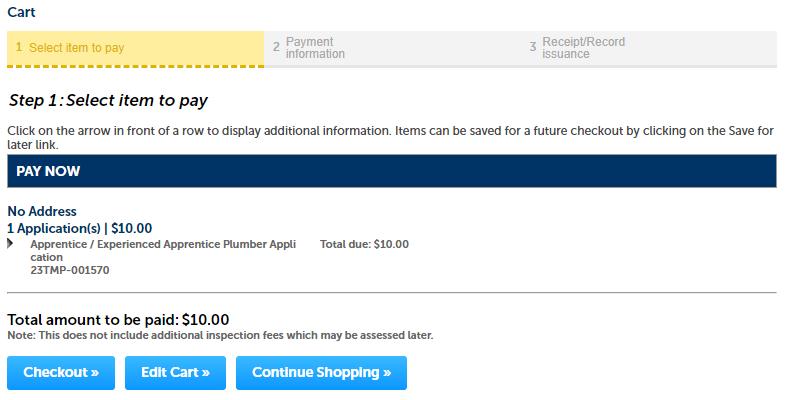Click the Checkout button

61,373
